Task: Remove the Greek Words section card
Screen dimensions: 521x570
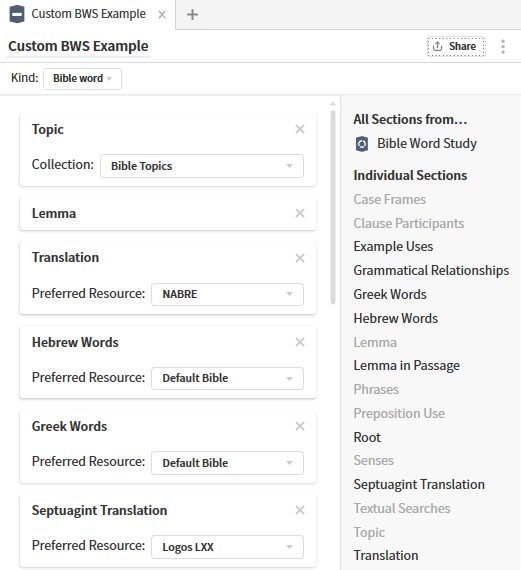Action: coord(300,426)
